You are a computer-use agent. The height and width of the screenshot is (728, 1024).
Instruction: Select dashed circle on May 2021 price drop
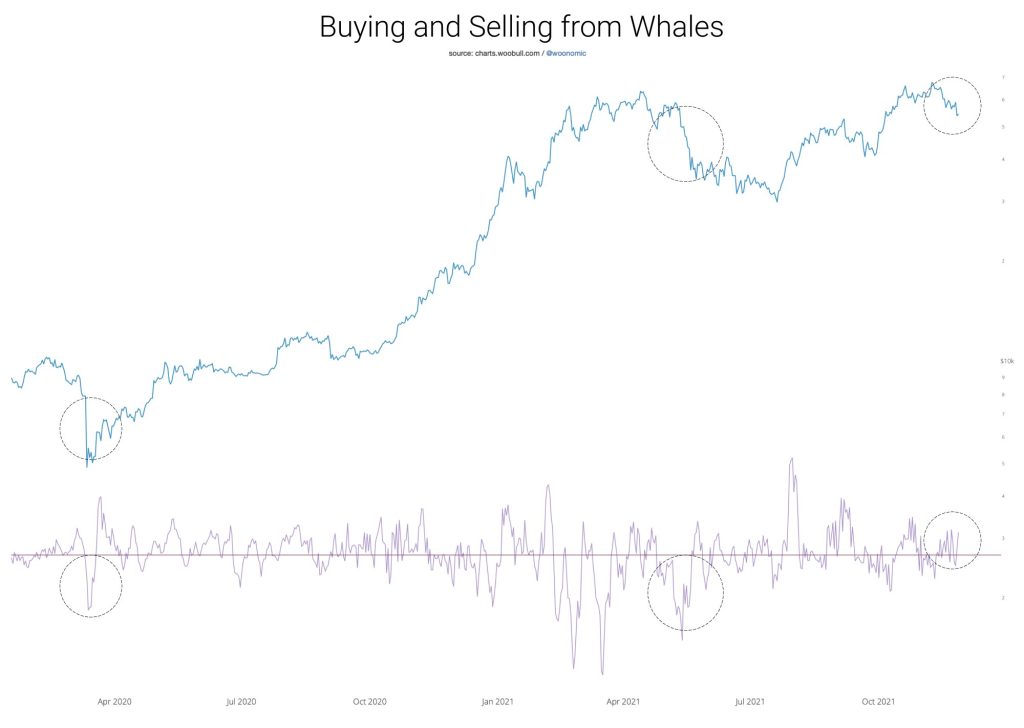[x=685, y=143]
